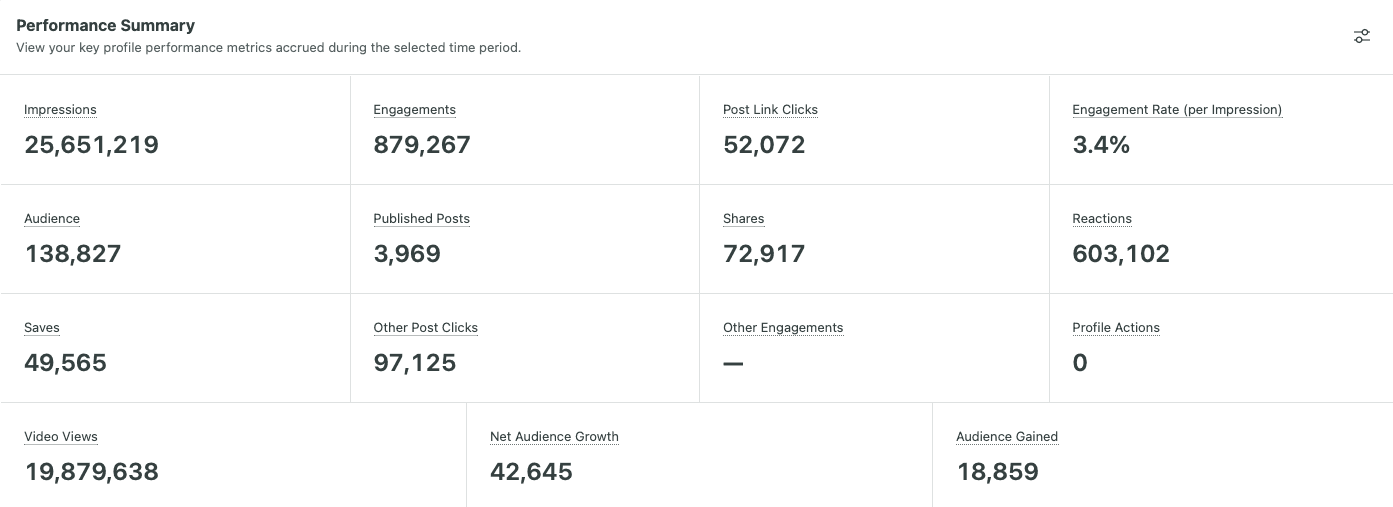The height and width of the screenshot is (507, 1393).
Task: Click the Impressions metric label
Action: click(60, 110)
